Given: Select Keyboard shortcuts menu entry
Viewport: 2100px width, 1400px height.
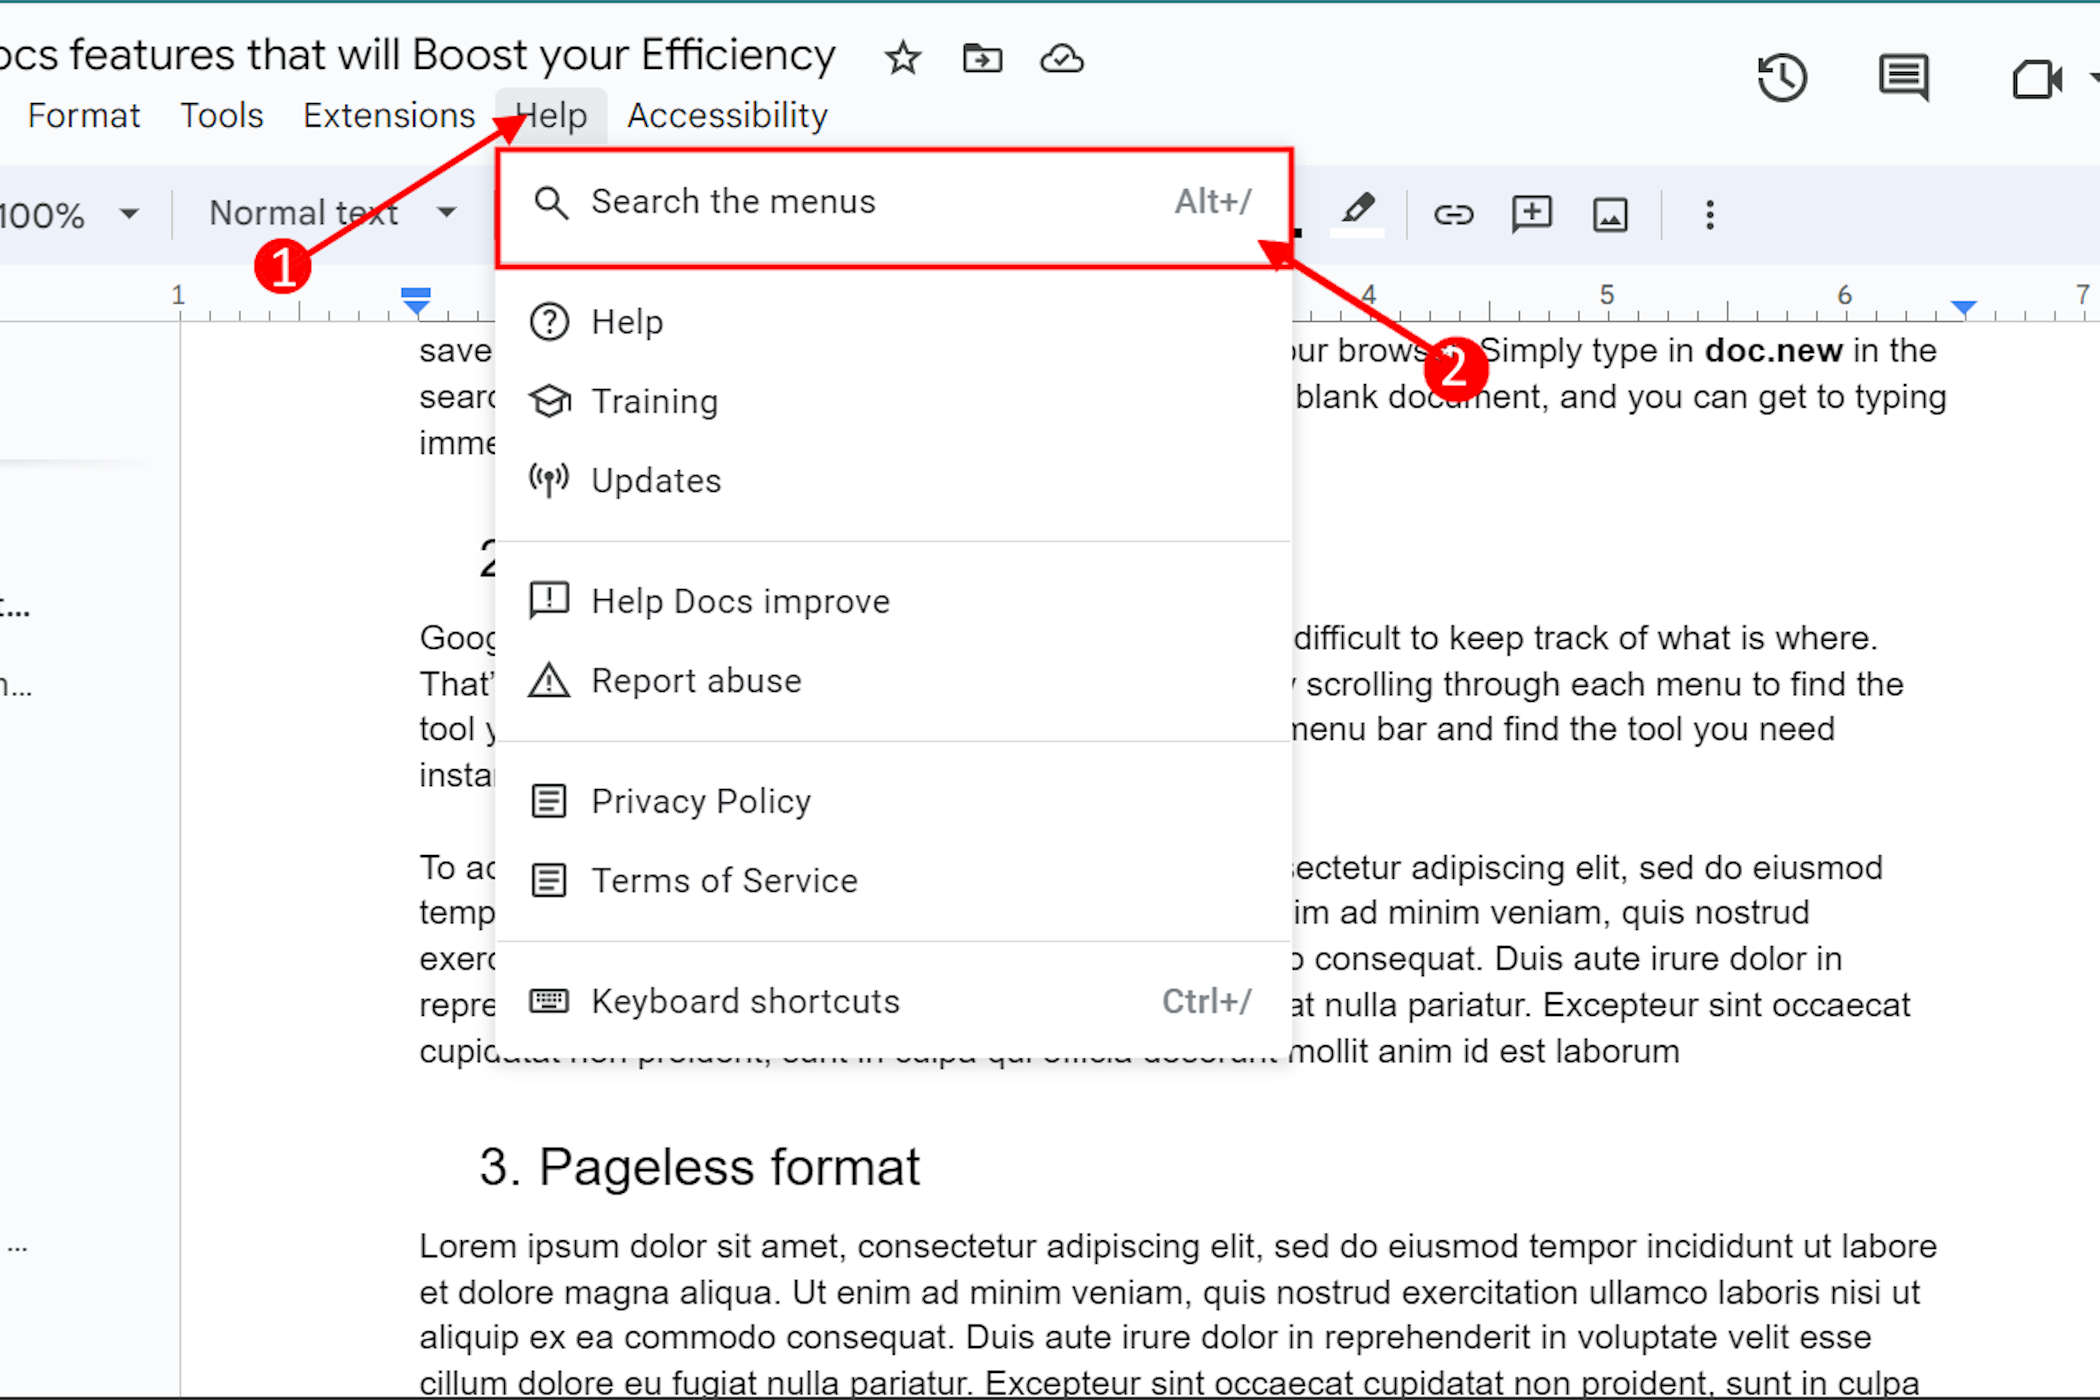Looking at the screenshot, I should click(x=745, y=1001).
